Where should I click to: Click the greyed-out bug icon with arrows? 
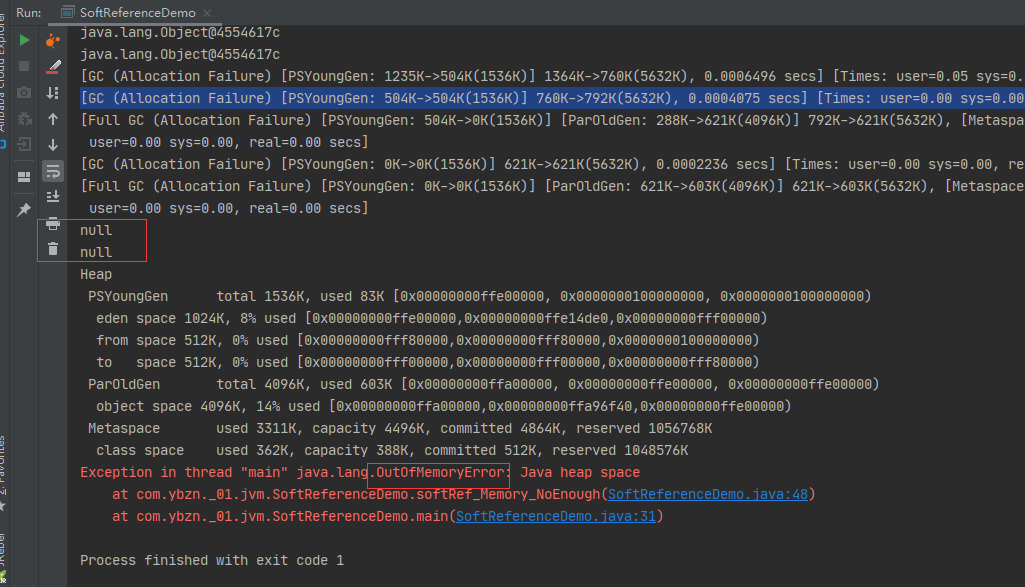click(24, 118)
